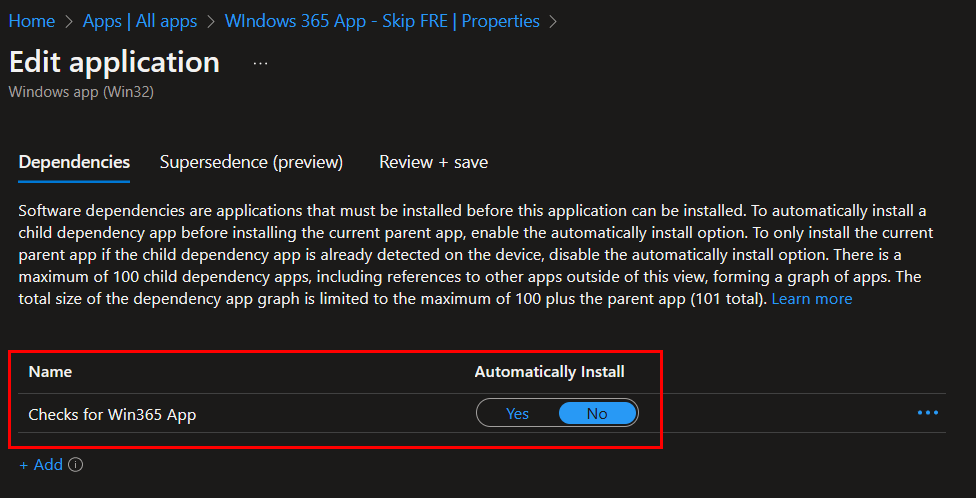The height and width of the screenshot is (498, 976).
Task: Go to the Review + save tab
Action: tap(433, 162)
